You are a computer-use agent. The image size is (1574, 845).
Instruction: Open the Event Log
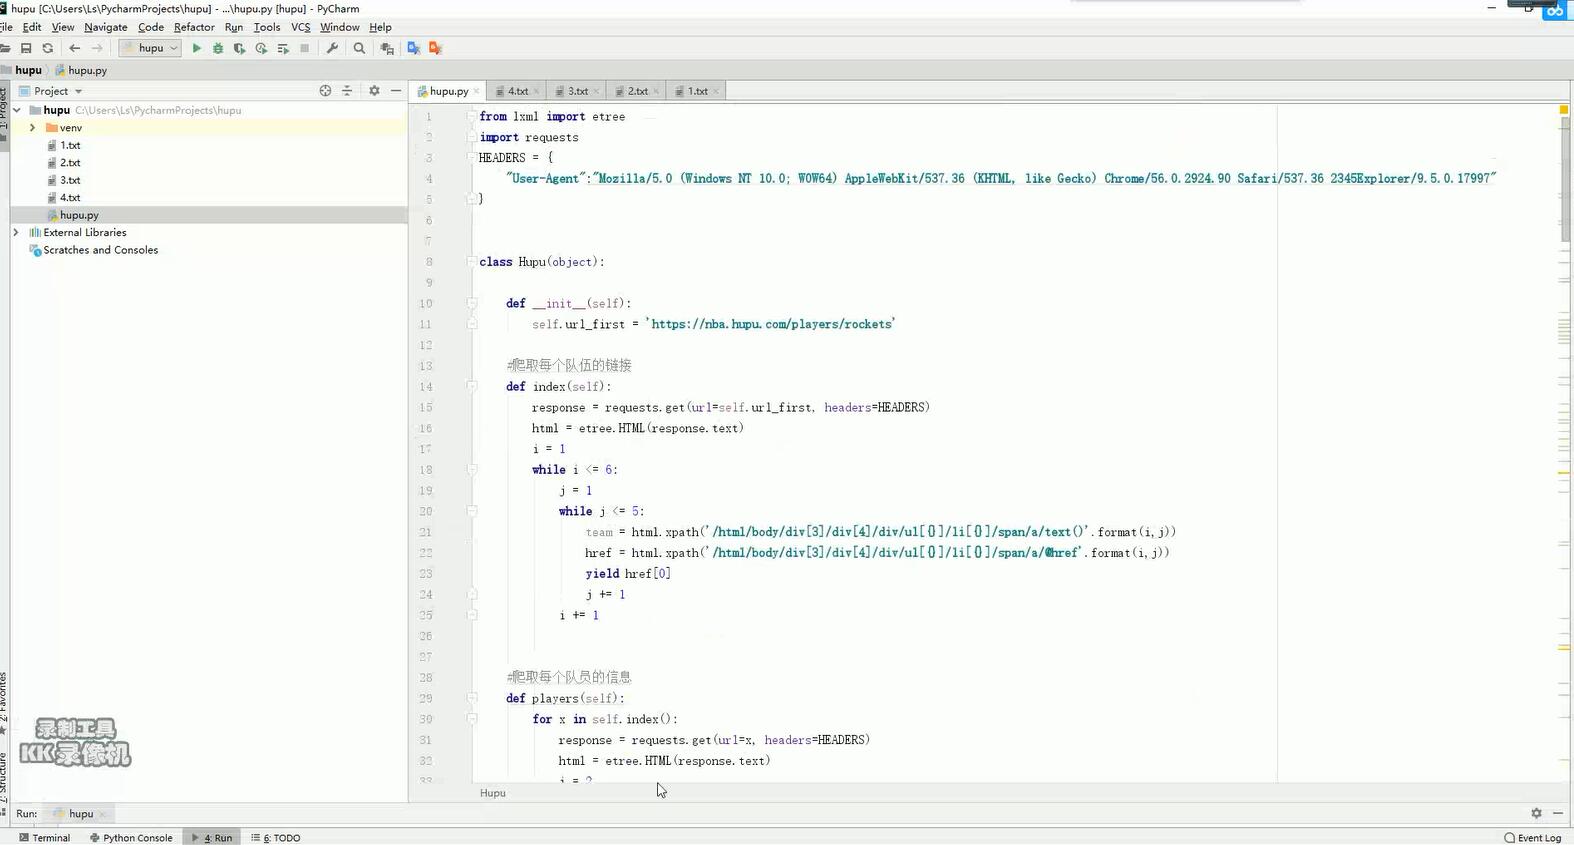1533,838
